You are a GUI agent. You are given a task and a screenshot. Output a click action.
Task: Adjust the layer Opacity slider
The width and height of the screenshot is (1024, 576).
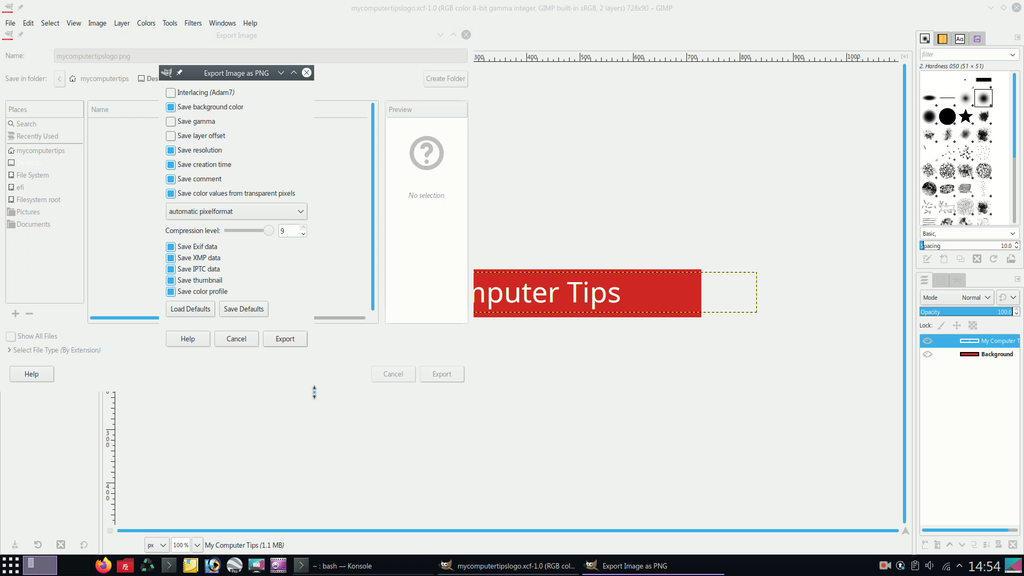click(x=969, y=312)
